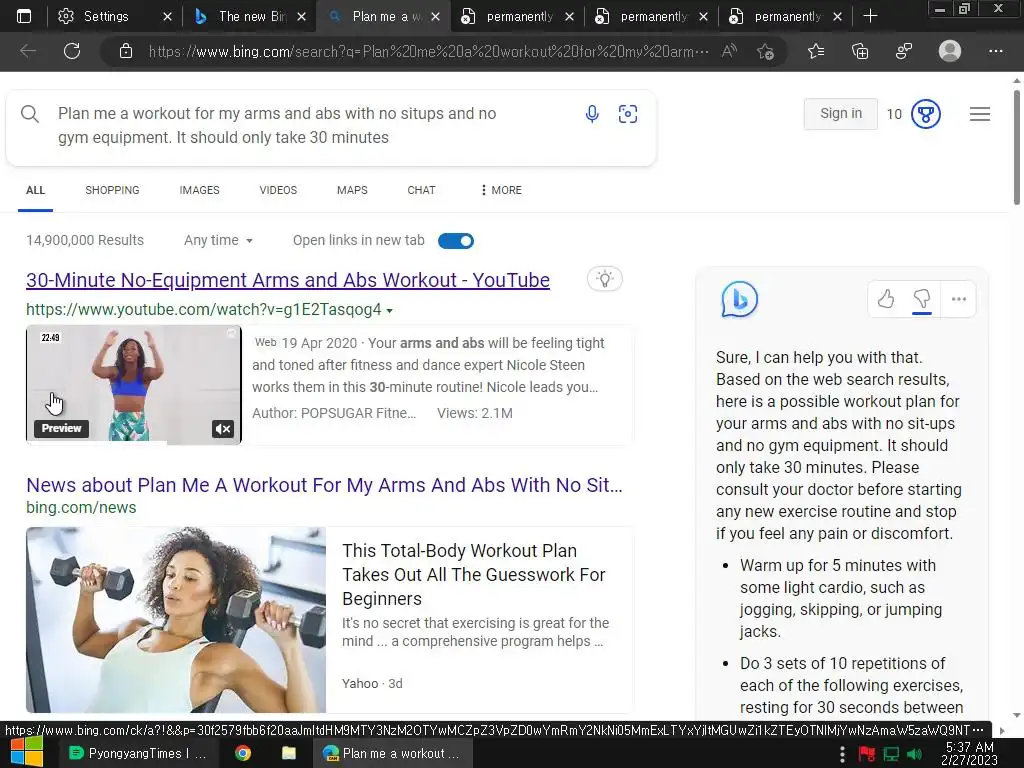Open Edge Settings and more ellipsis

[995, 51]
